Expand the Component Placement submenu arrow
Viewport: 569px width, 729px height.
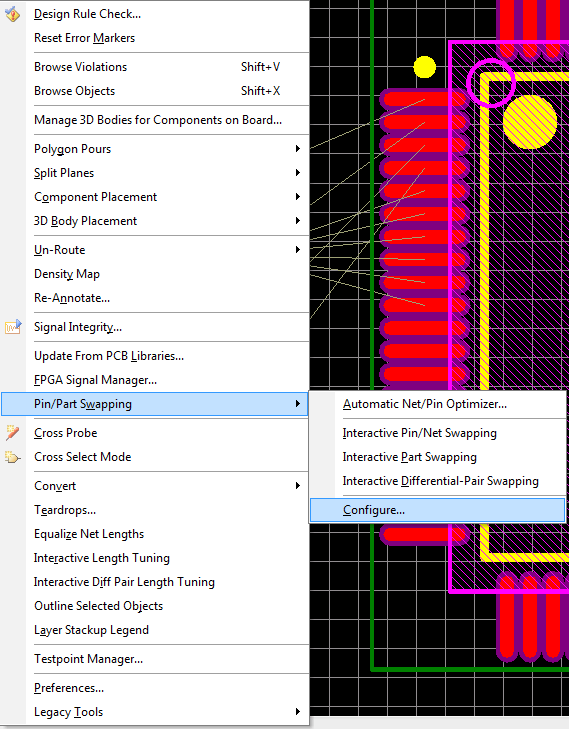pos(298,197)
